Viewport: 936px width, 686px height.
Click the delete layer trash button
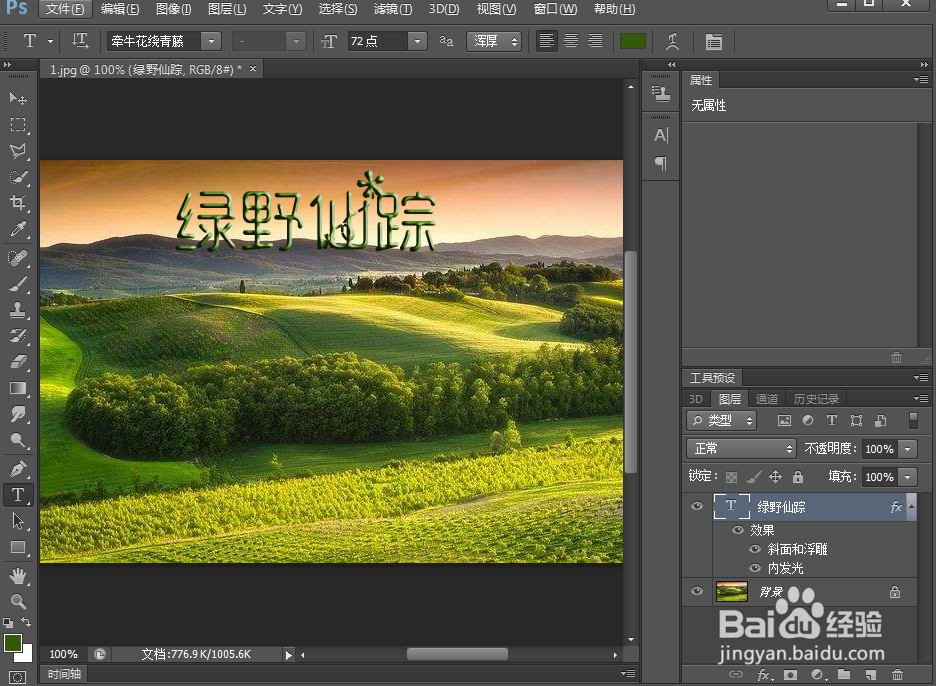895,675
